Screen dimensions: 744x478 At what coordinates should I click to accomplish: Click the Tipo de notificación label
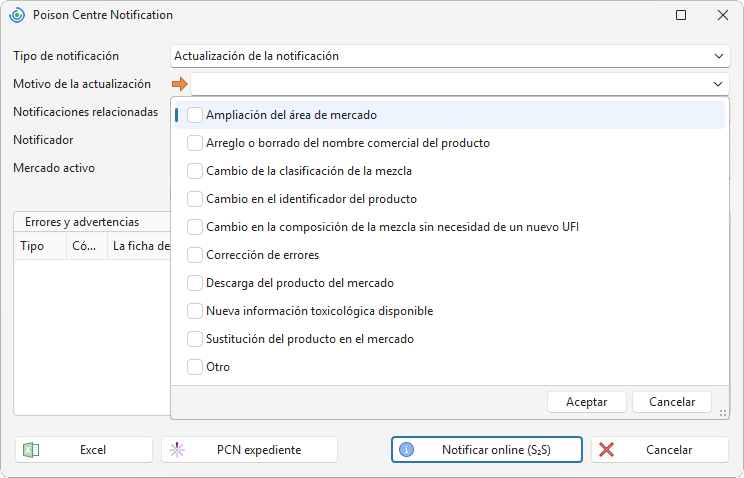click(66, 56)
